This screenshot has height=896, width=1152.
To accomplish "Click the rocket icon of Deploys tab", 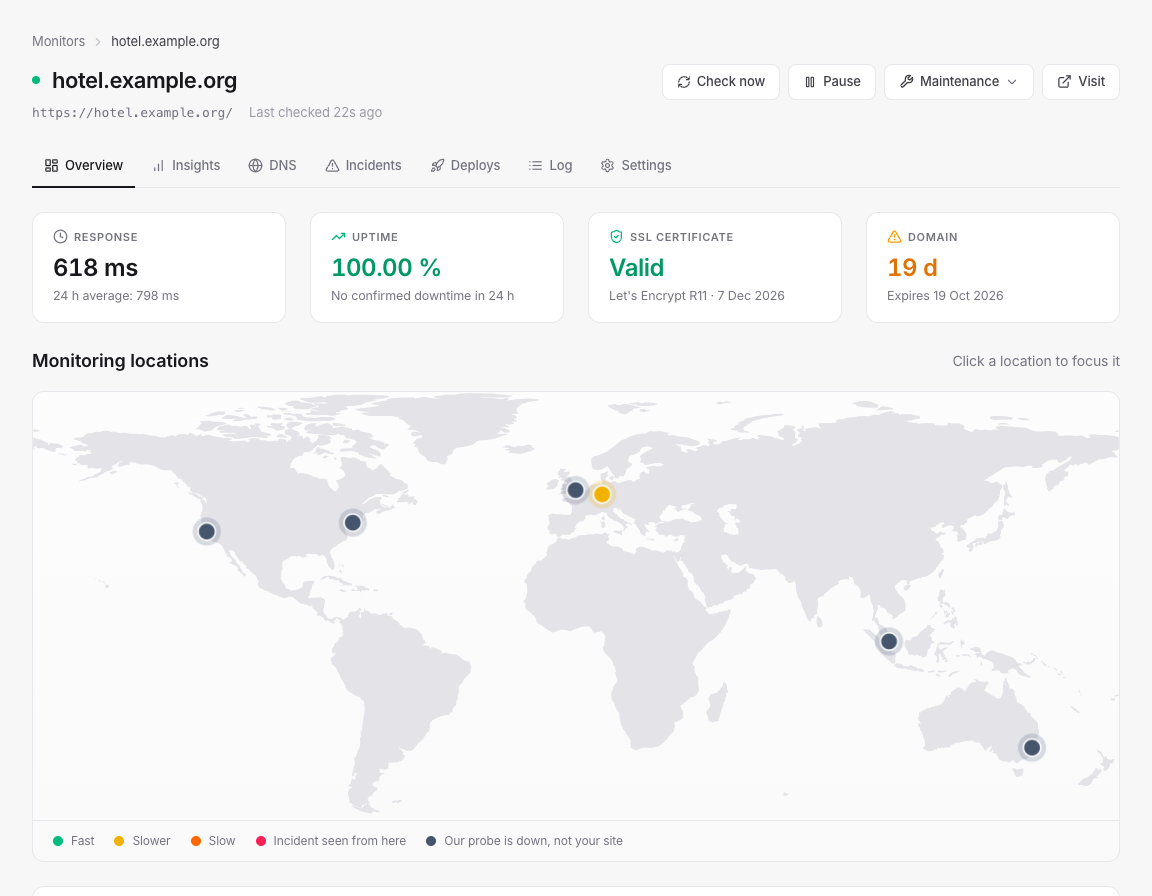I will 437,165.
